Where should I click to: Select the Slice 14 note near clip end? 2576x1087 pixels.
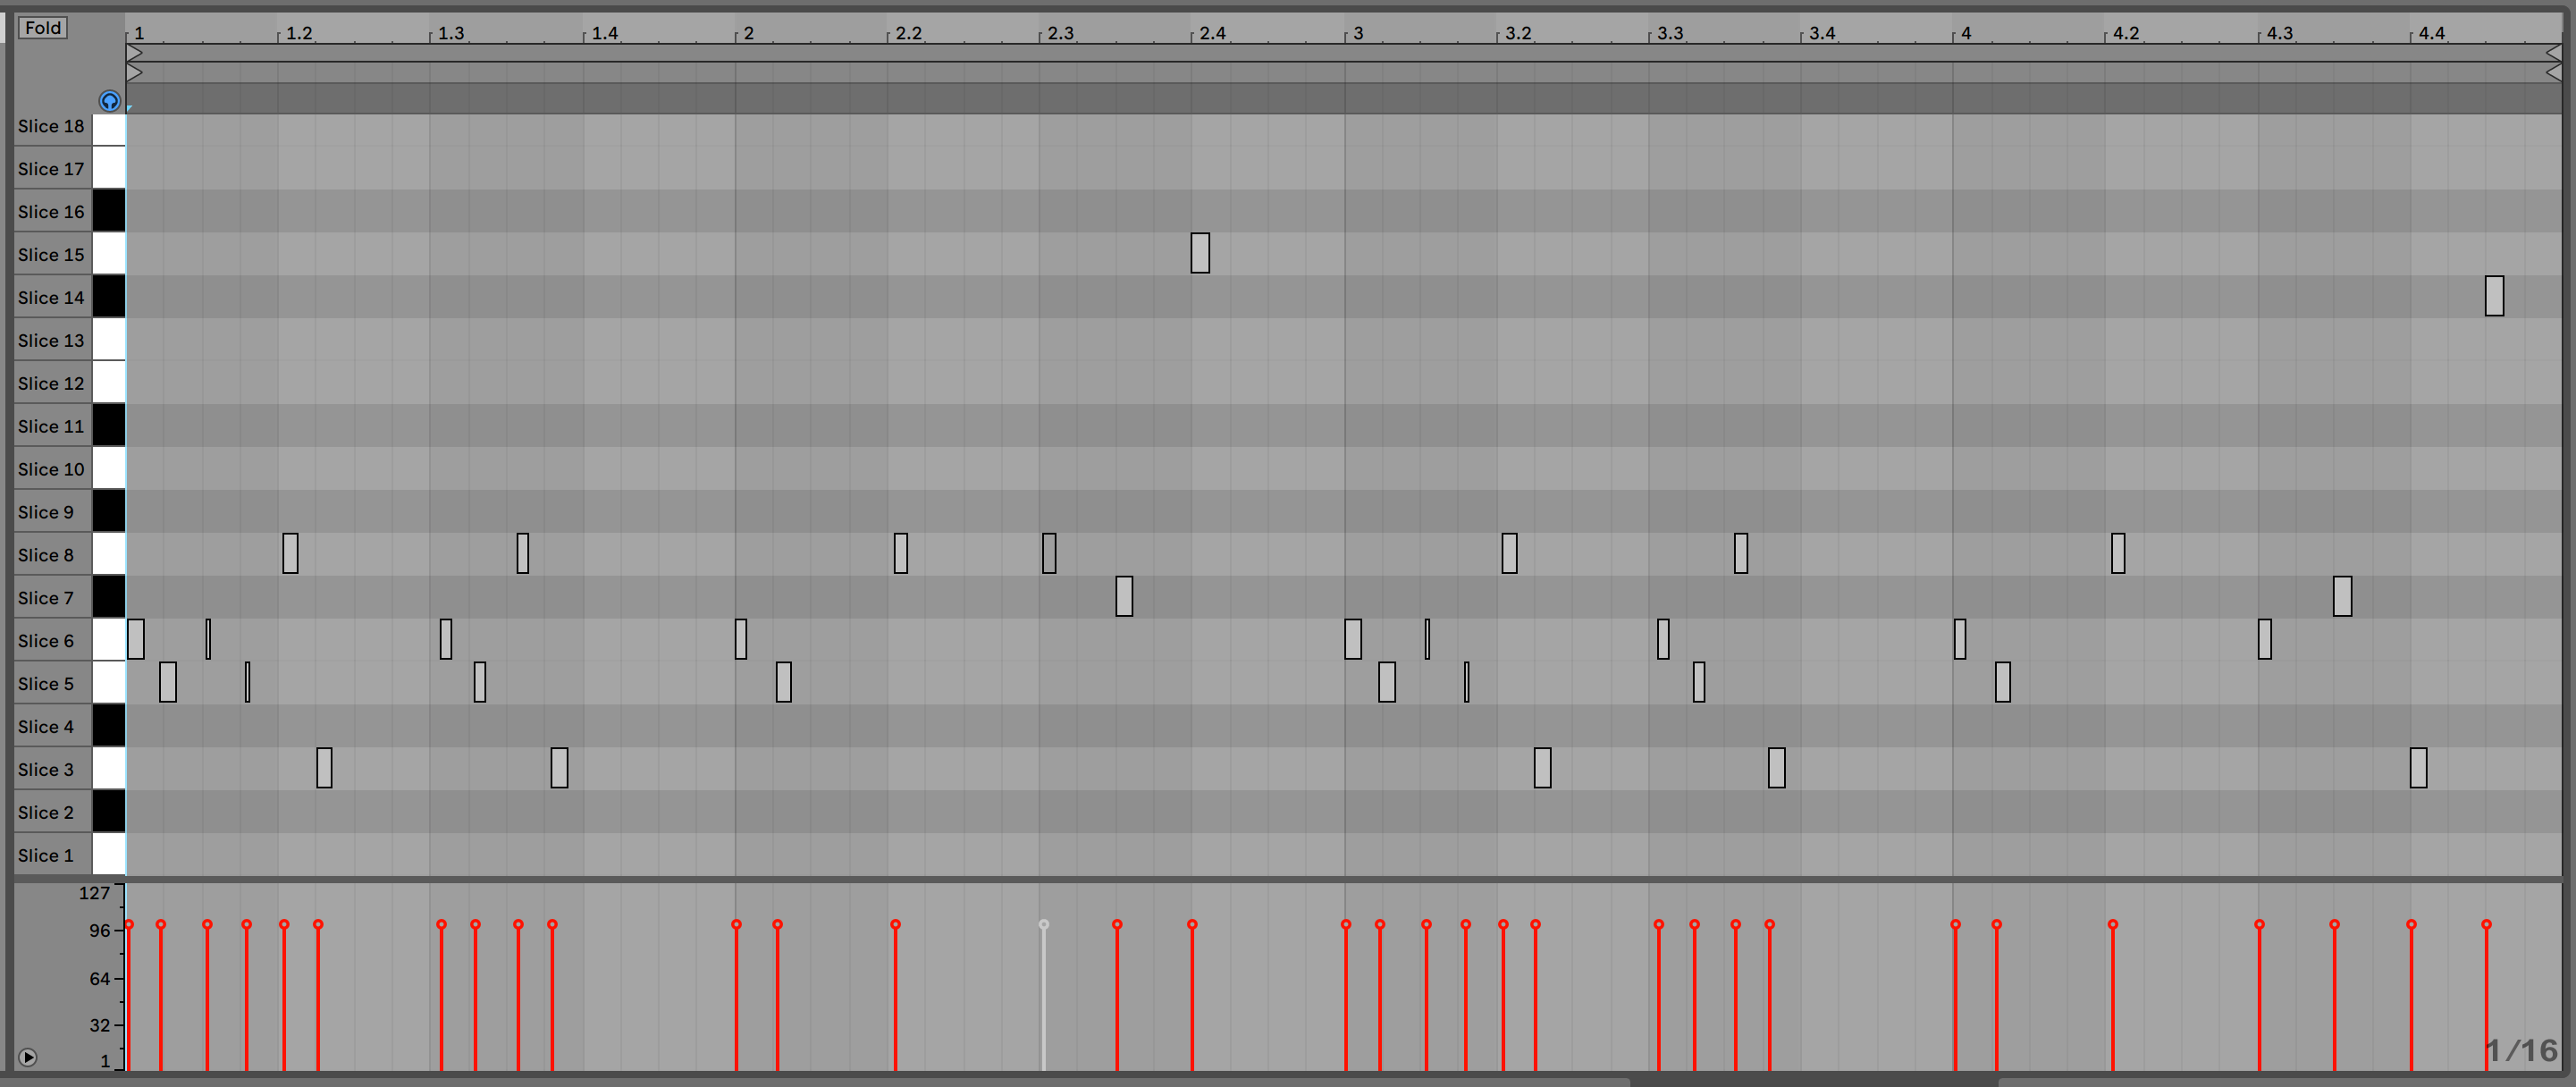[2494, 296]
